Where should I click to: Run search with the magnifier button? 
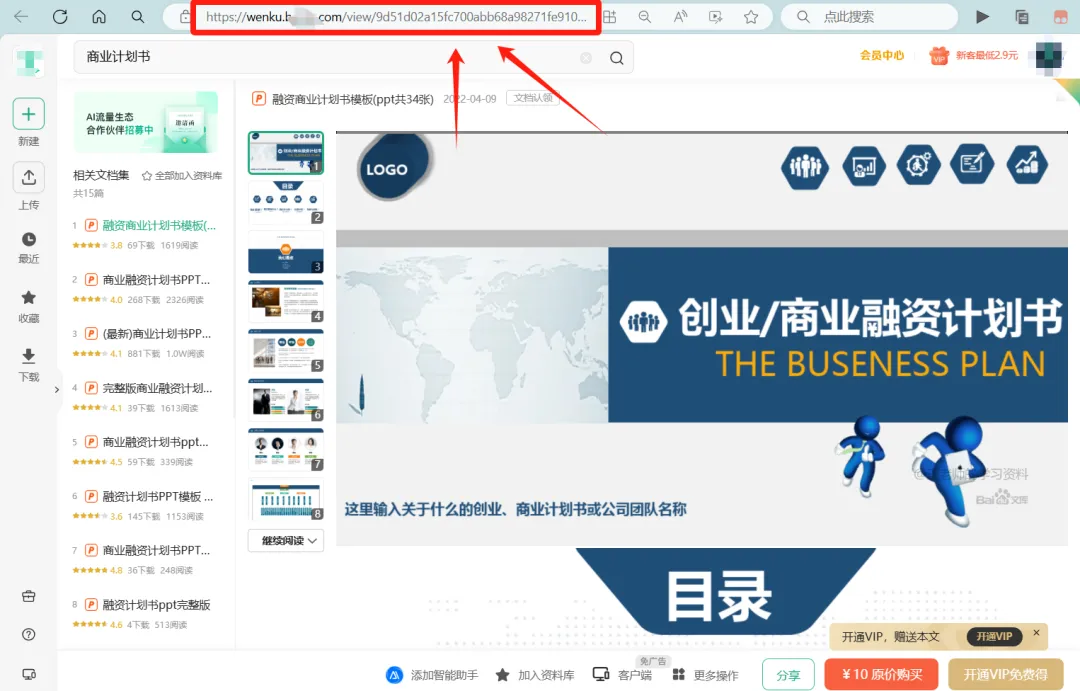pos(616,58)
